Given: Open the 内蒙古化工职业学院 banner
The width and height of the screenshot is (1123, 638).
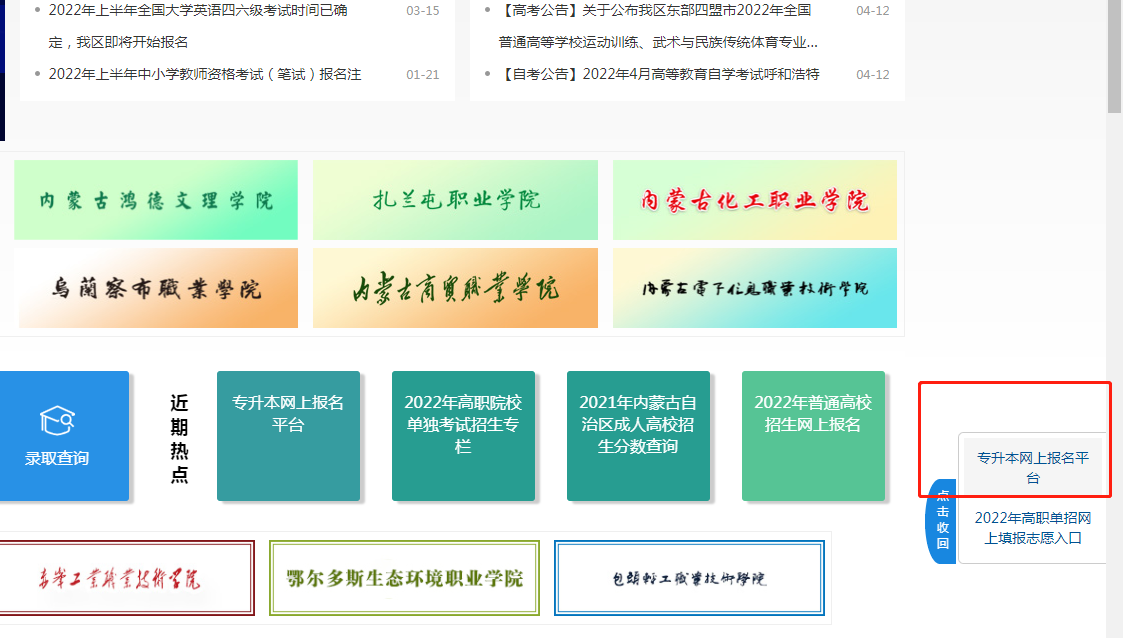Looking at the screenshot, I should [x=754, y=199].
